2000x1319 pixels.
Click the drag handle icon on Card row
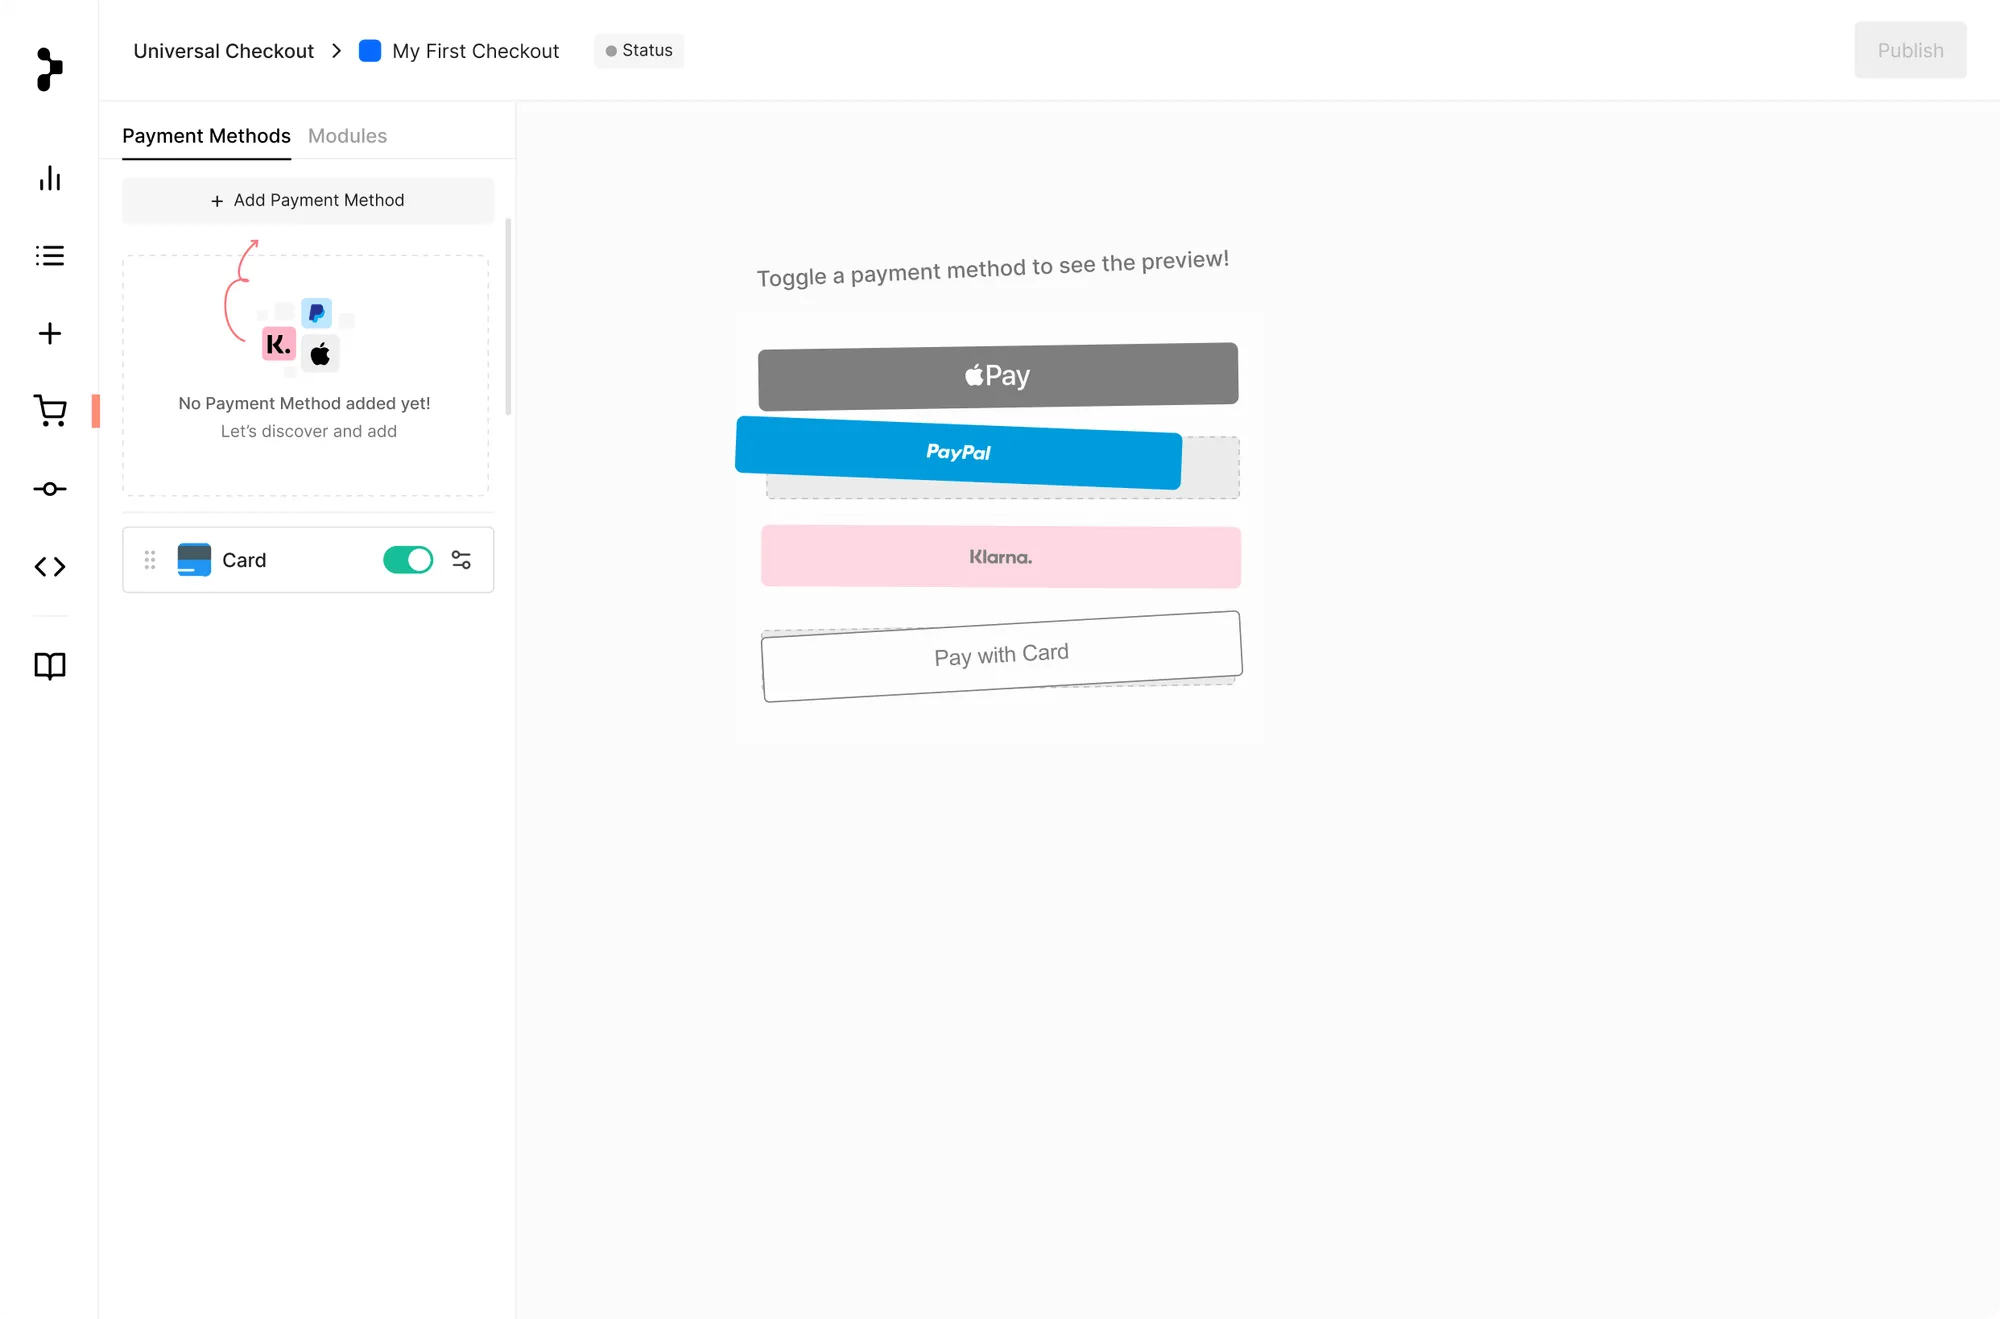click(x=149, y=559)
